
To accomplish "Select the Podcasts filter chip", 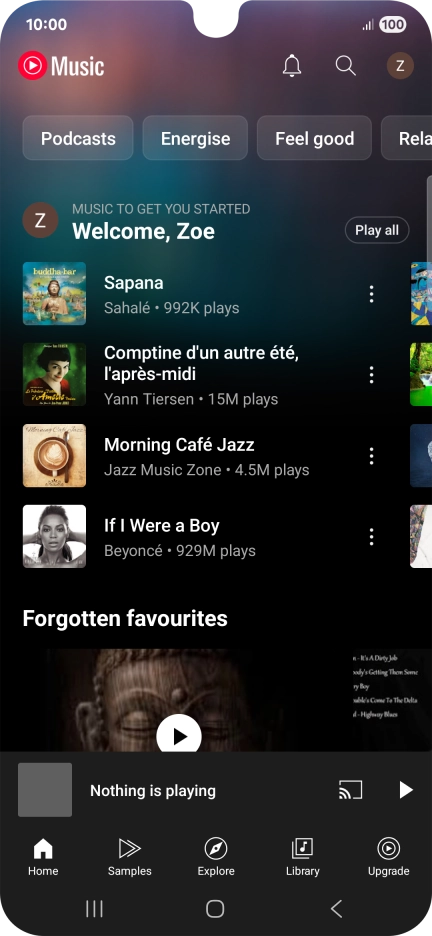I will coord(78,138).
